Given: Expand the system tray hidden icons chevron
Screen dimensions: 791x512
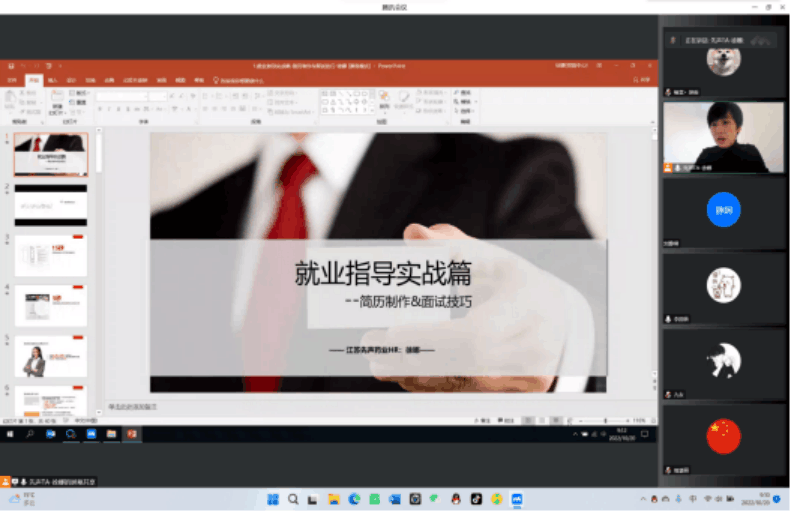Looking at the screenshot, I should (x=642, y=499).
